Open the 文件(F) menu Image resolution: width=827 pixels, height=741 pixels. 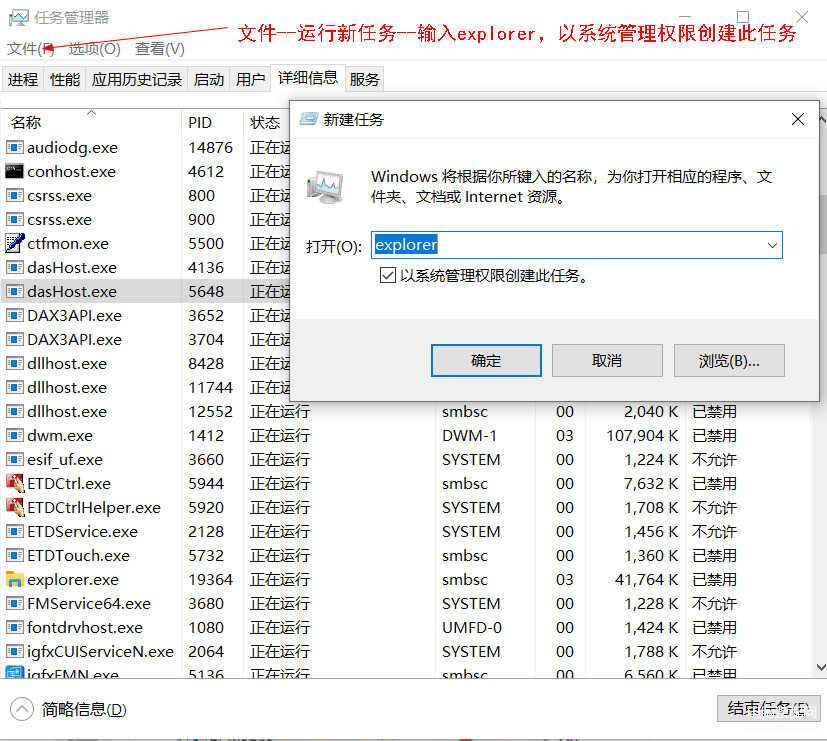(x=31, y=49)
